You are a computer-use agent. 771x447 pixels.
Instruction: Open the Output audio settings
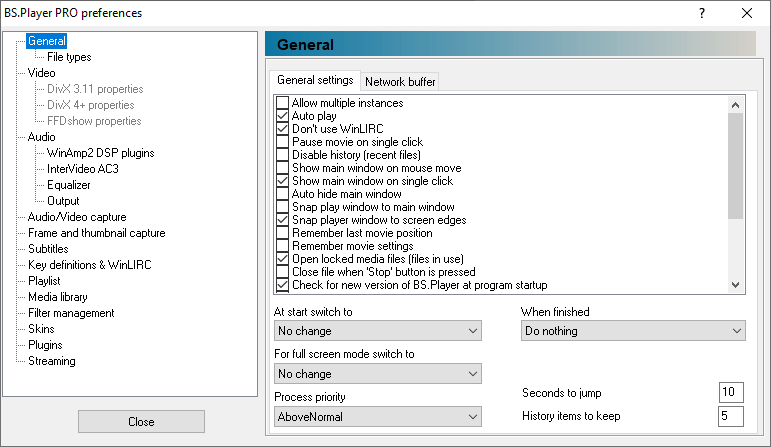63,201
